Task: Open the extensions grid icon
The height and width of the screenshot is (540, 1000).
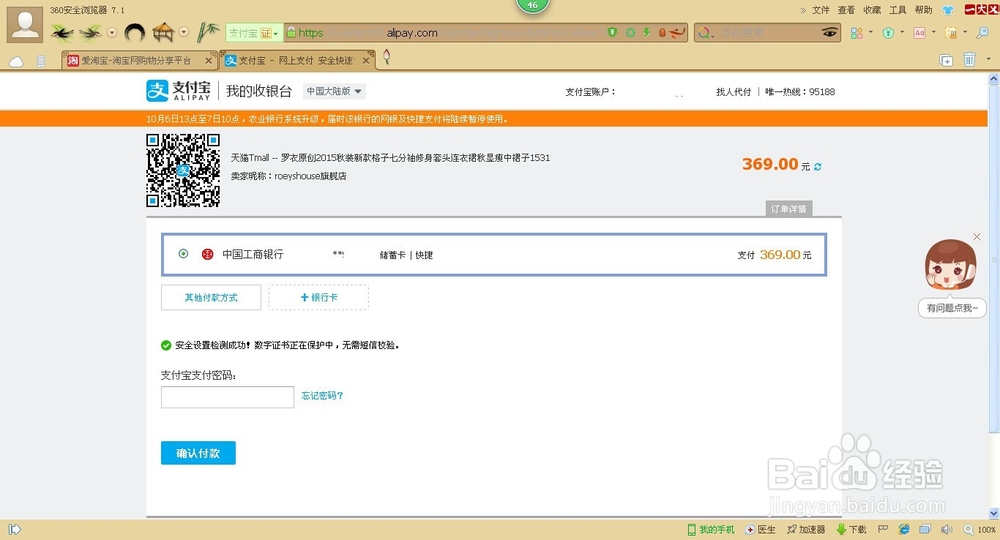Action: point(857,33)
